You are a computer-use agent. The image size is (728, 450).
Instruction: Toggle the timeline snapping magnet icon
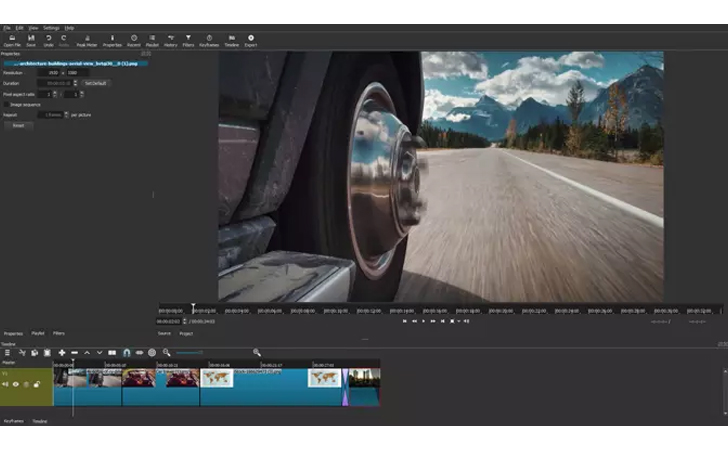[x=126, y=353]
